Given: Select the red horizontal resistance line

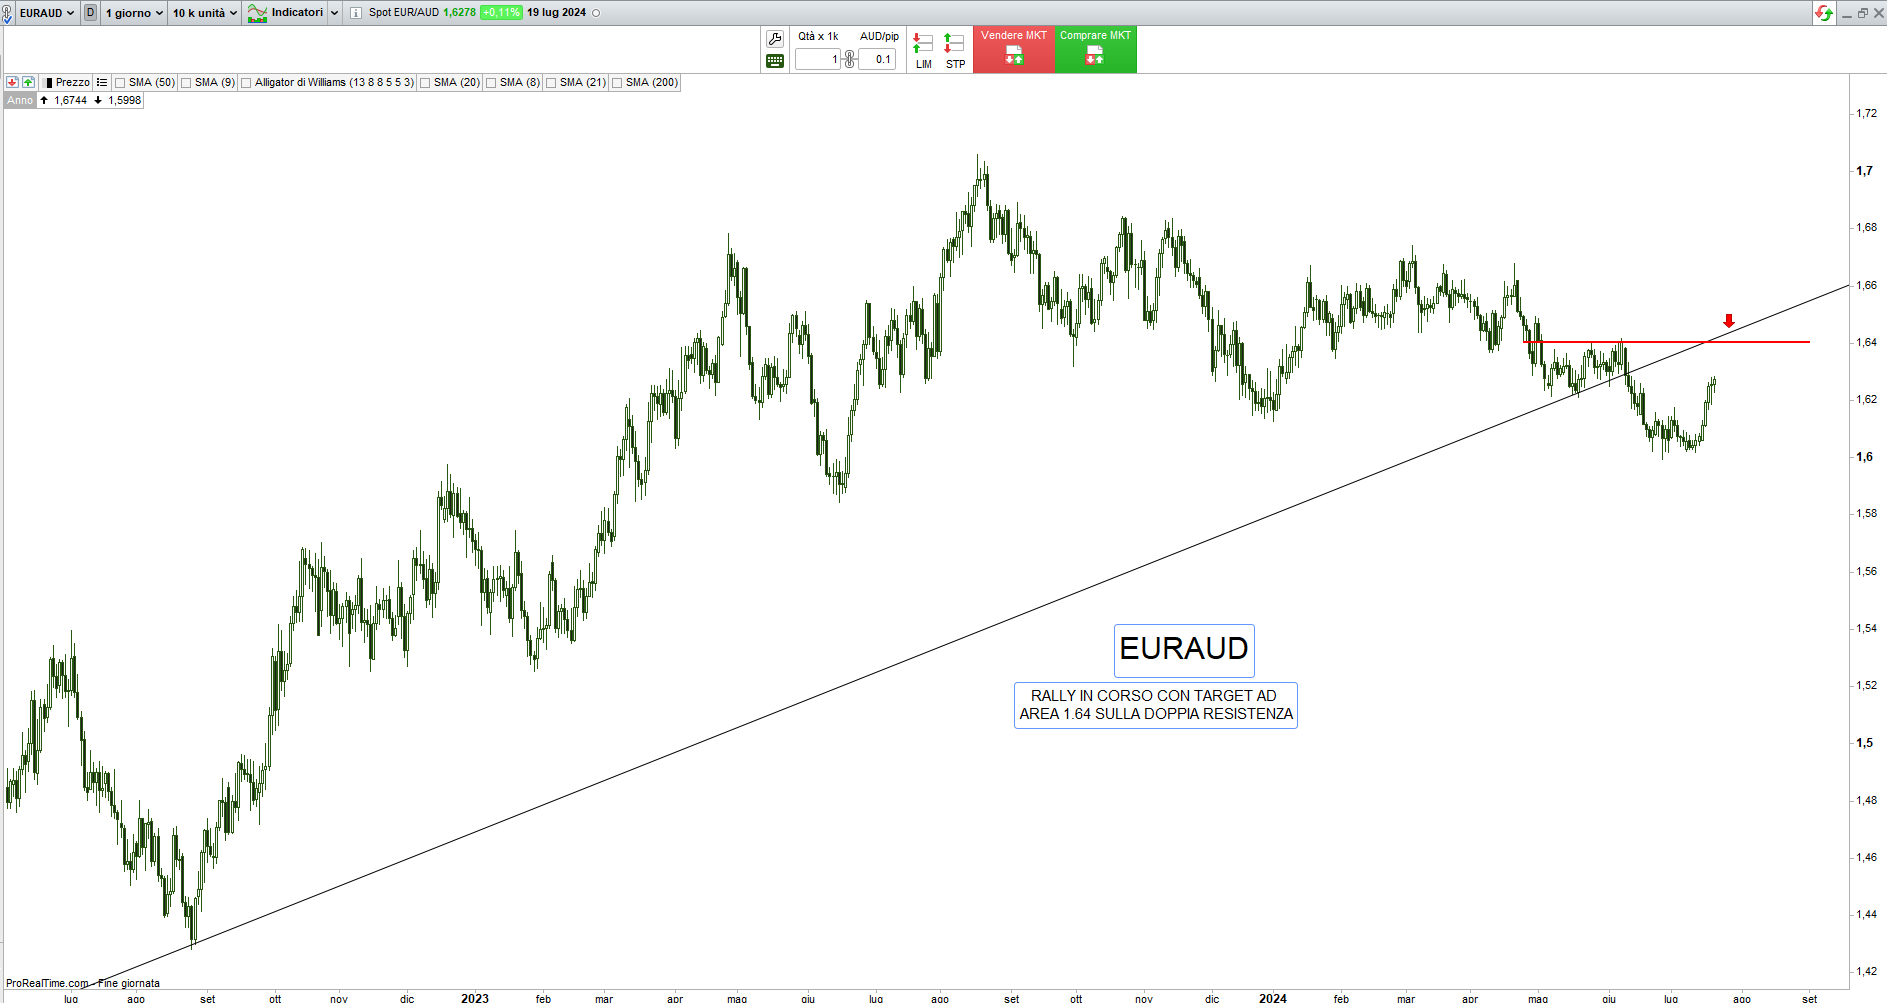Looking at the screenshot, I should pos(1666,342).
